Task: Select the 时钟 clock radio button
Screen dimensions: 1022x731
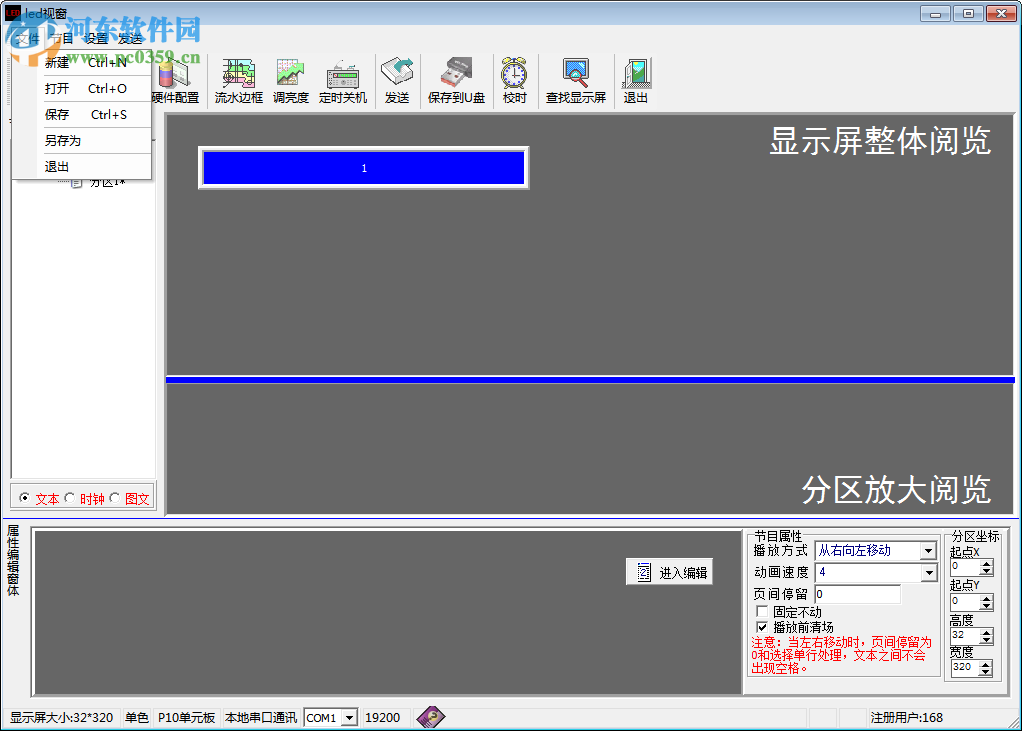Action: [x=70, y=497]
